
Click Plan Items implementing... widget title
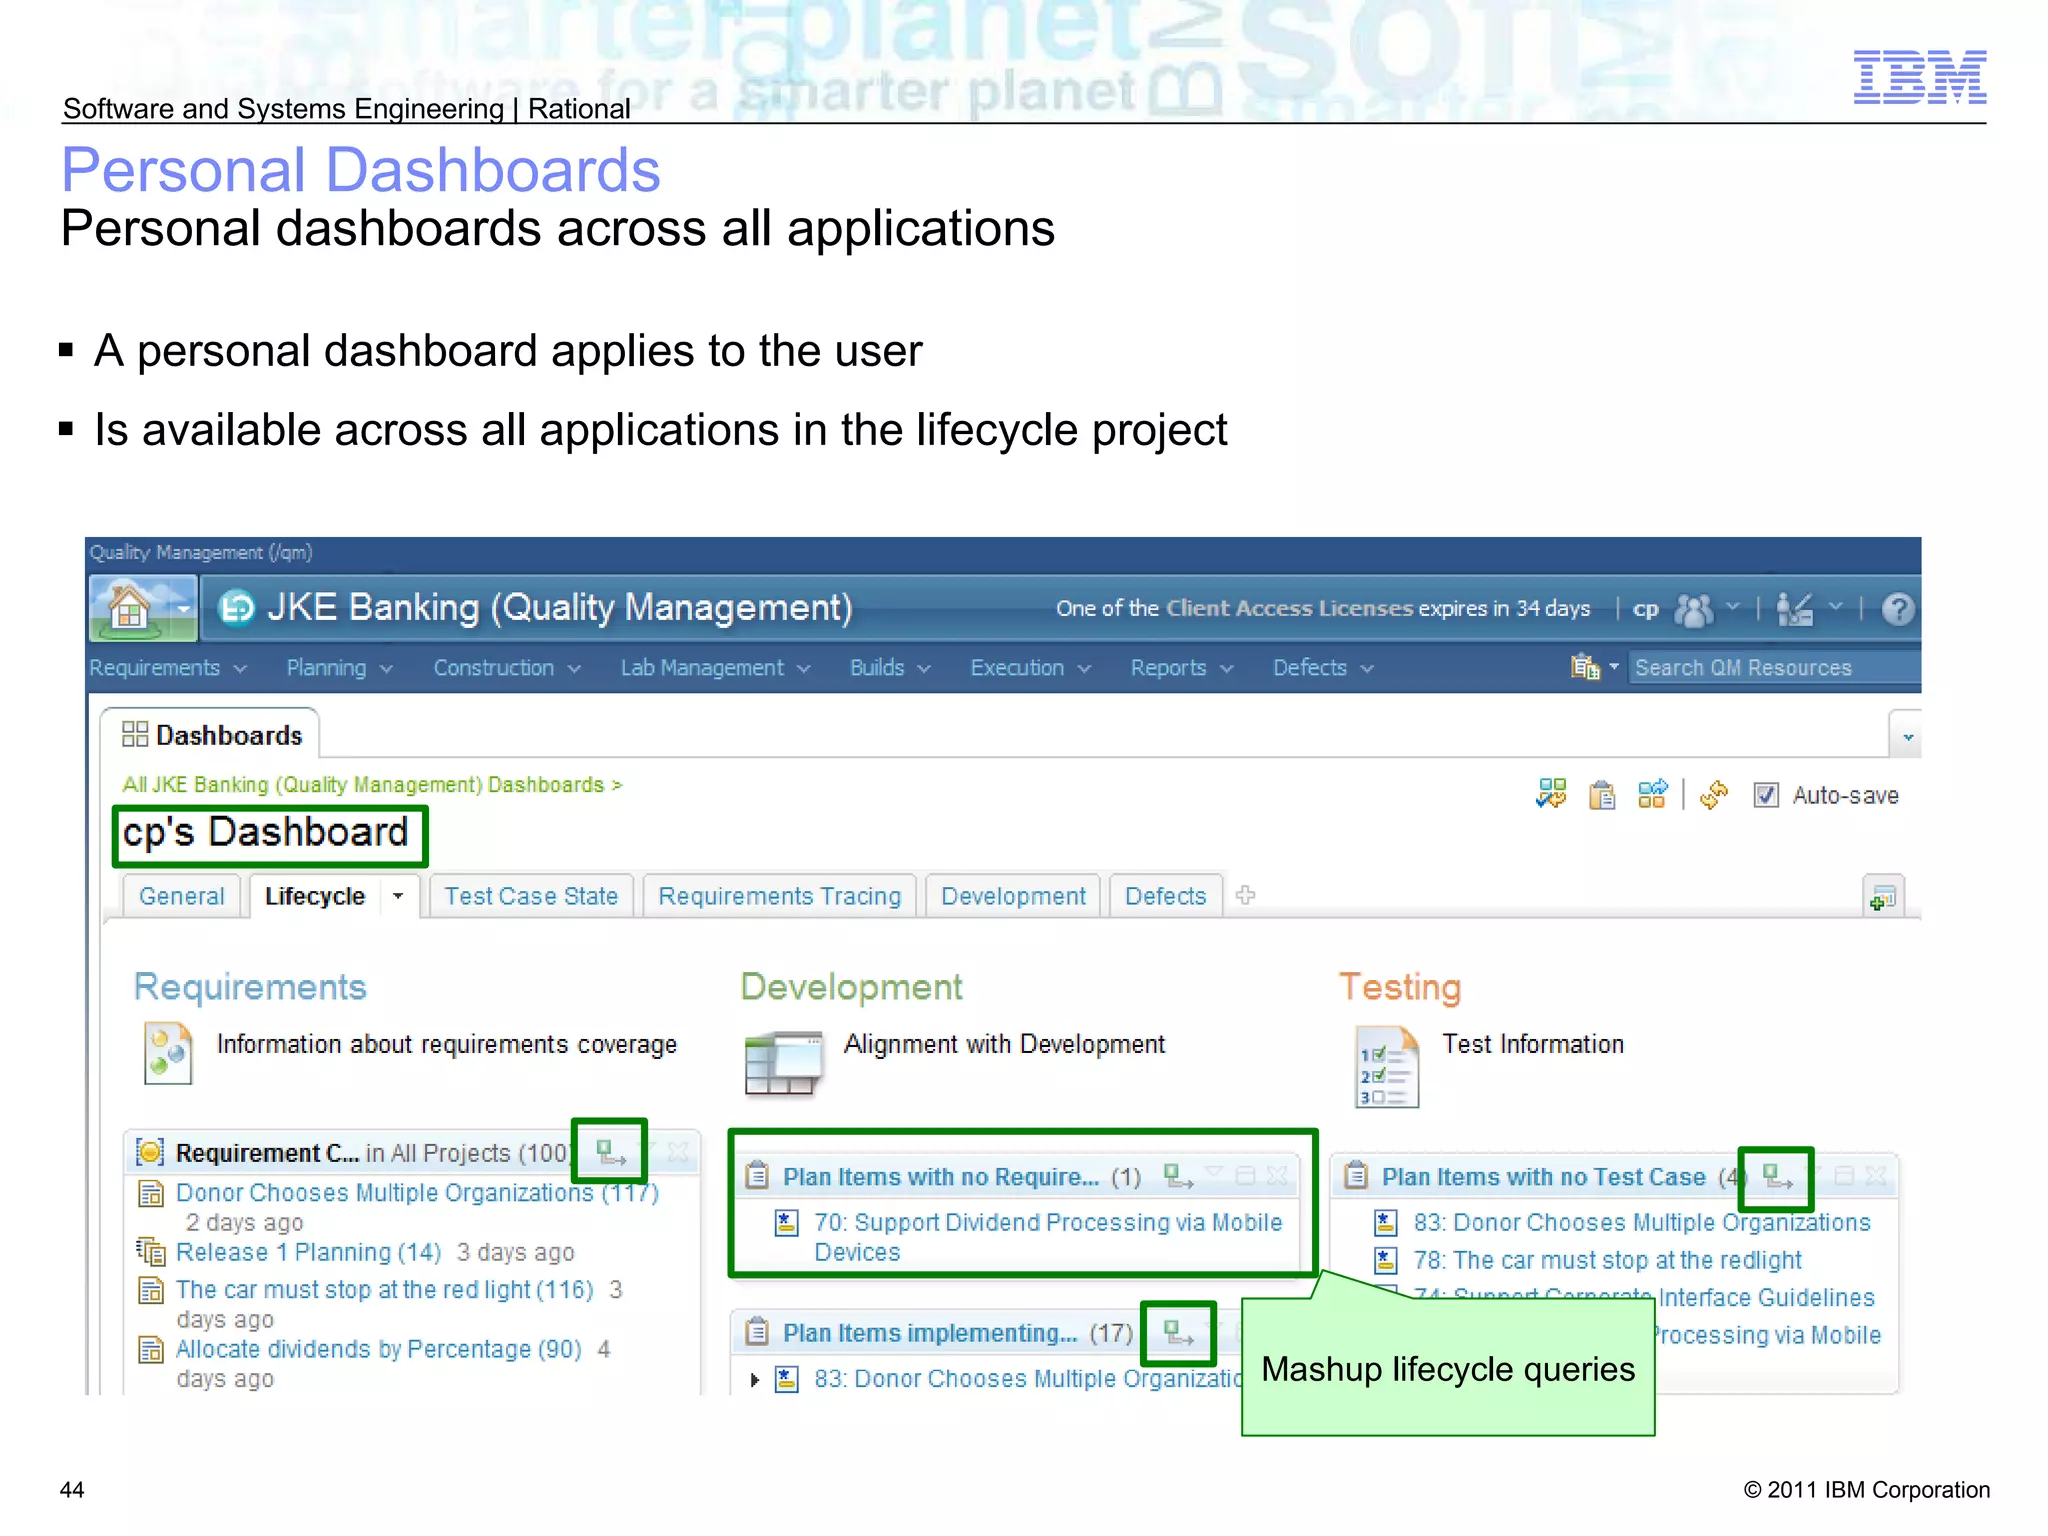point(930,1333)
